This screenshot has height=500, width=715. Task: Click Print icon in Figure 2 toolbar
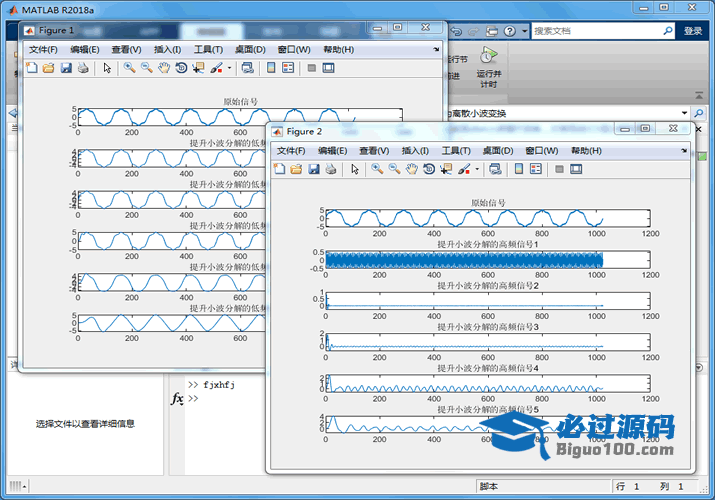(x=331, y=169)
